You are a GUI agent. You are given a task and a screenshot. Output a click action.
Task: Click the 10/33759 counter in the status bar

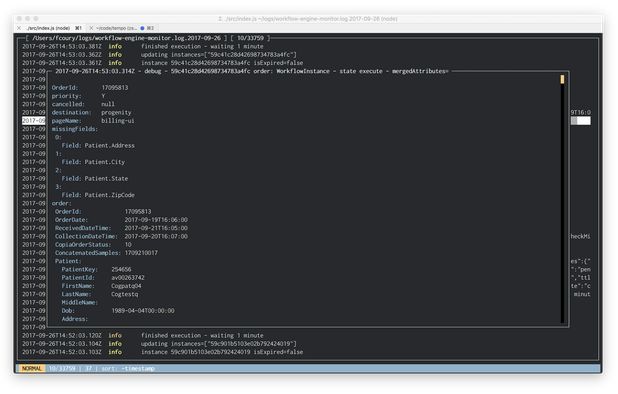coord(62,368)
